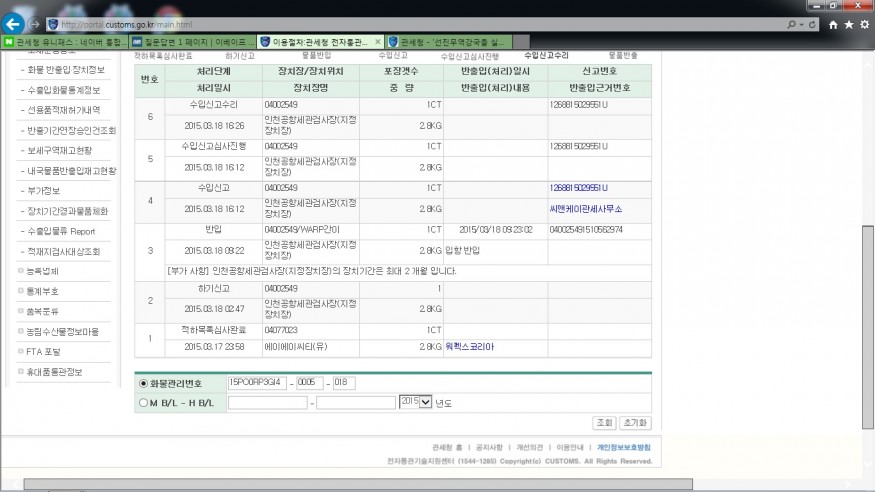
Task: Click the 2015.03.18 16:26 timestamp cell
Action: point(214,126)
